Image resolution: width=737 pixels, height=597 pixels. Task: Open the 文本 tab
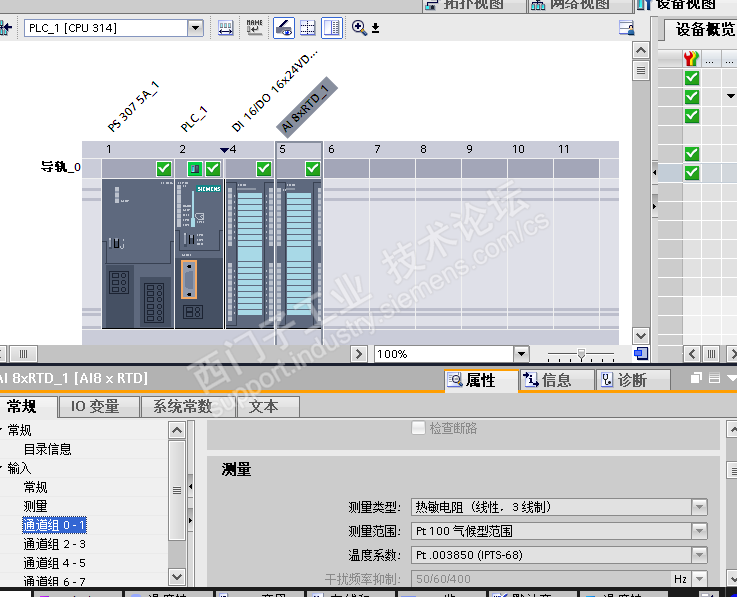click(x=268, y=407)
